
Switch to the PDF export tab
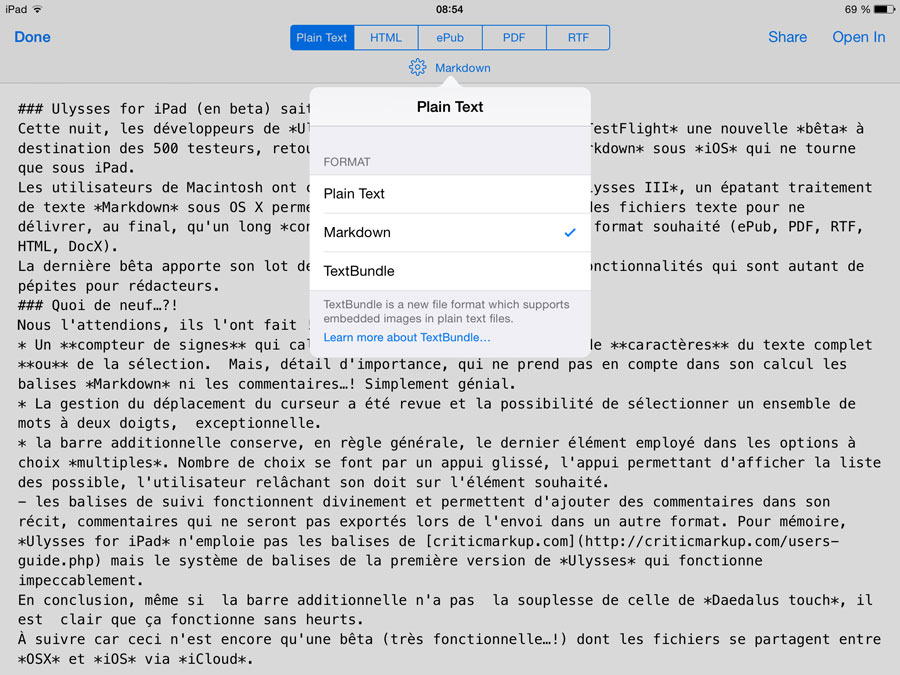click(514, 38)
